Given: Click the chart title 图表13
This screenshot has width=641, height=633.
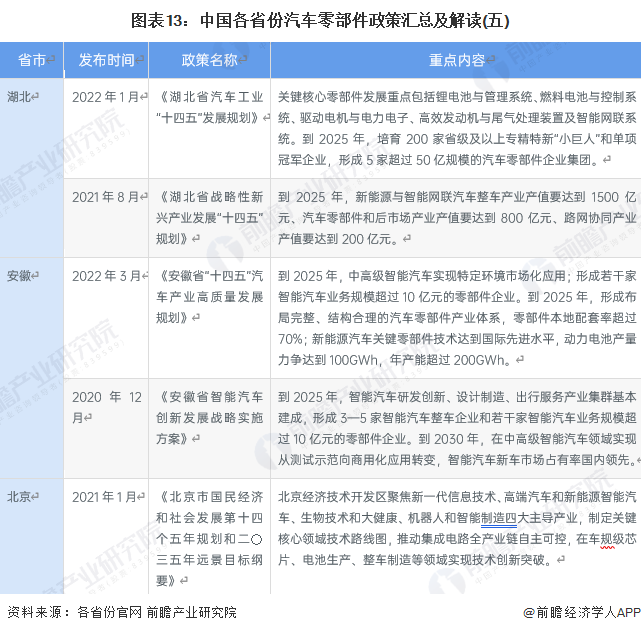Looking at the screenshot, I should click(320, 19).
